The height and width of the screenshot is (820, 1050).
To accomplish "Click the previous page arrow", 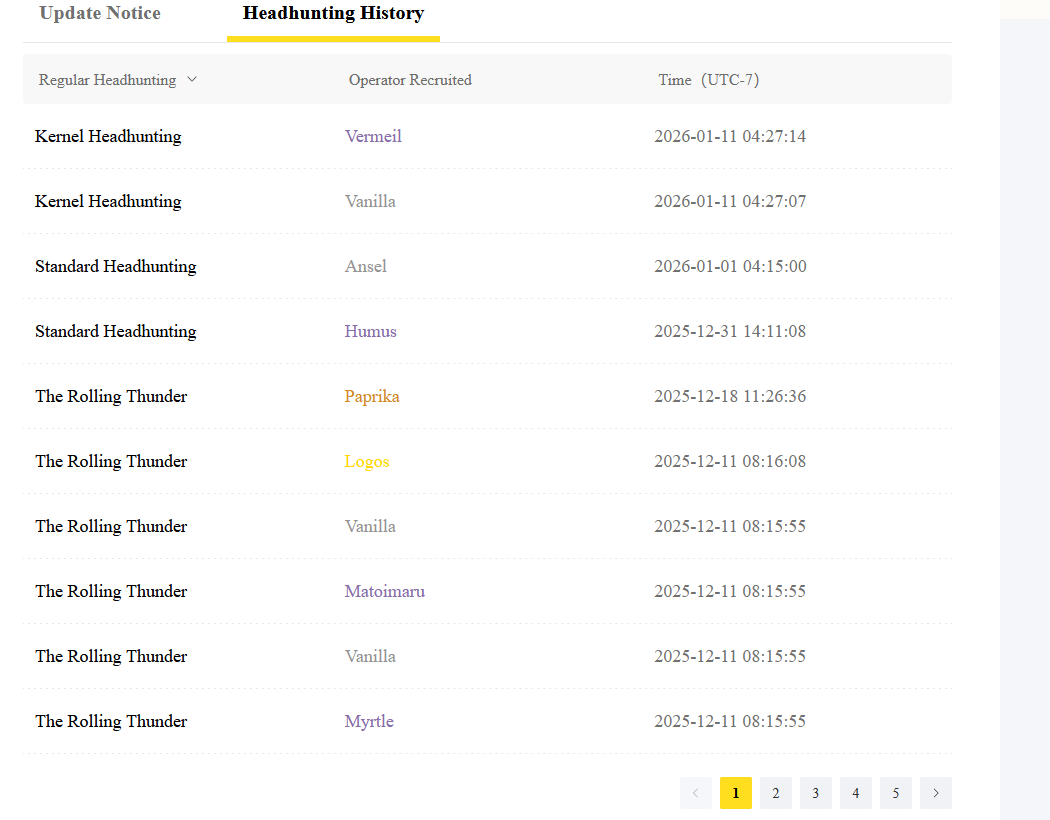I will click(x=695, y=793).
